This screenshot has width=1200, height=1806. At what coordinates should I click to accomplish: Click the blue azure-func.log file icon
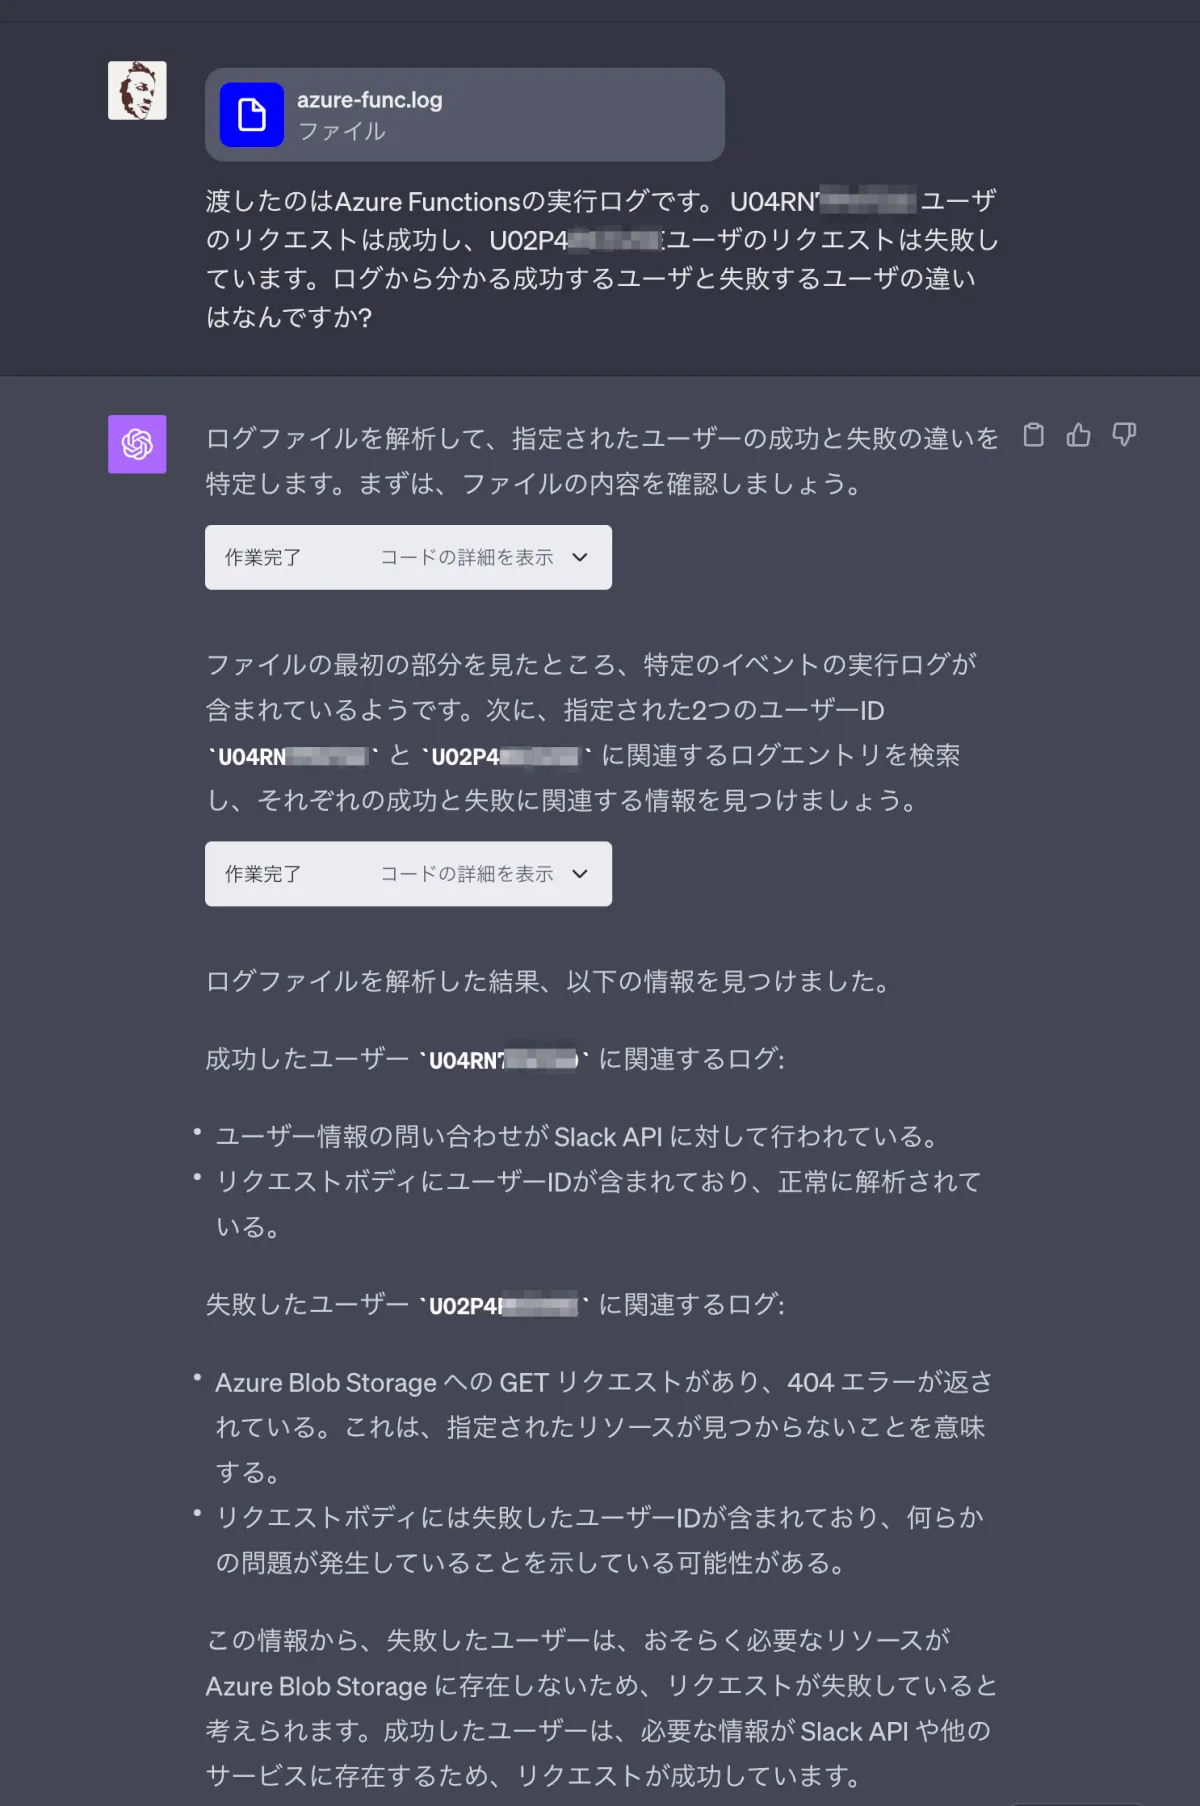[251, 115]
